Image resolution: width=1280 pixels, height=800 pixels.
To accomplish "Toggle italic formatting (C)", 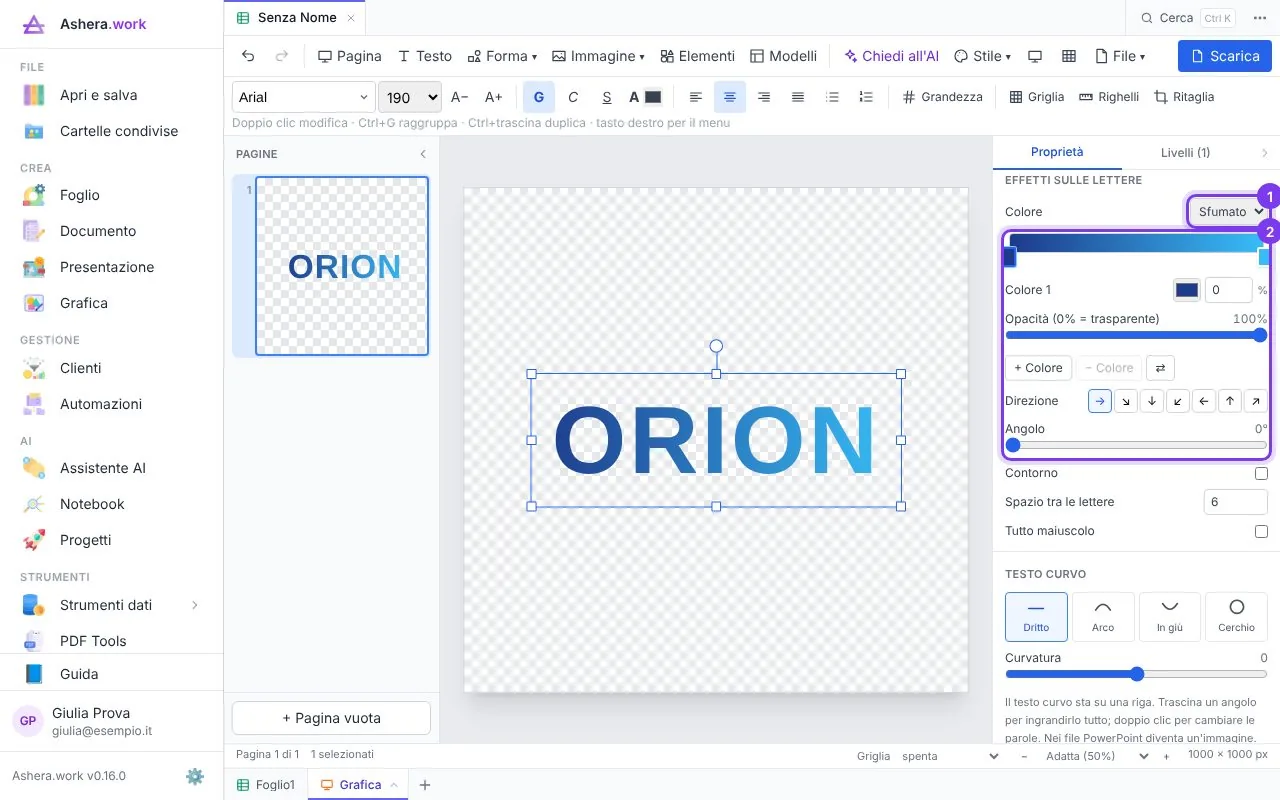I will coord(573,97).
